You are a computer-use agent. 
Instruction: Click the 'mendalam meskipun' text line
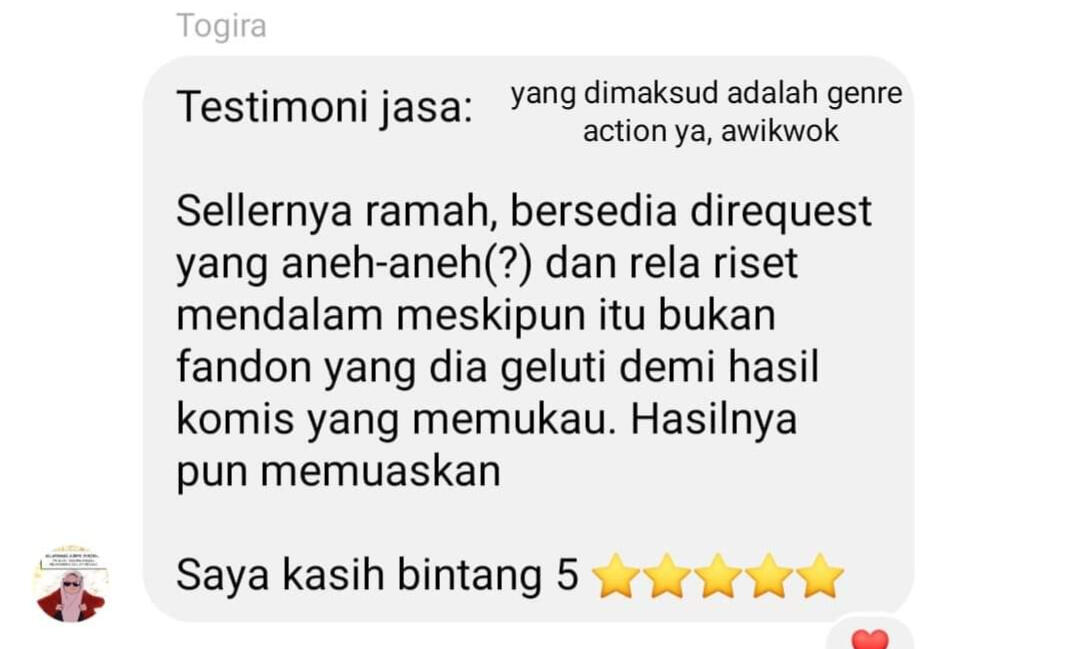[x=381, y=315]
